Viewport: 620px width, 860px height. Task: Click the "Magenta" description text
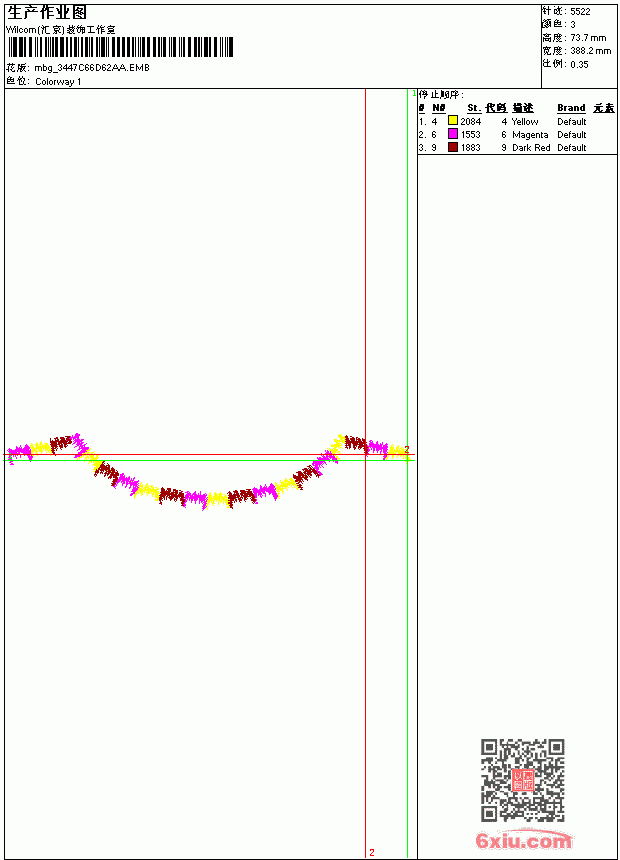point(530,135)
